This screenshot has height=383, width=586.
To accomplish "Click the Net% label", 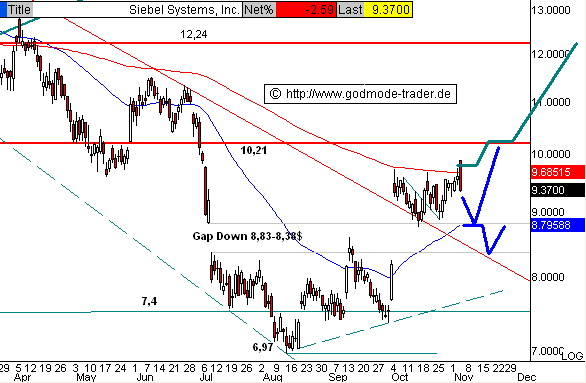I will [x=259, y=9].
